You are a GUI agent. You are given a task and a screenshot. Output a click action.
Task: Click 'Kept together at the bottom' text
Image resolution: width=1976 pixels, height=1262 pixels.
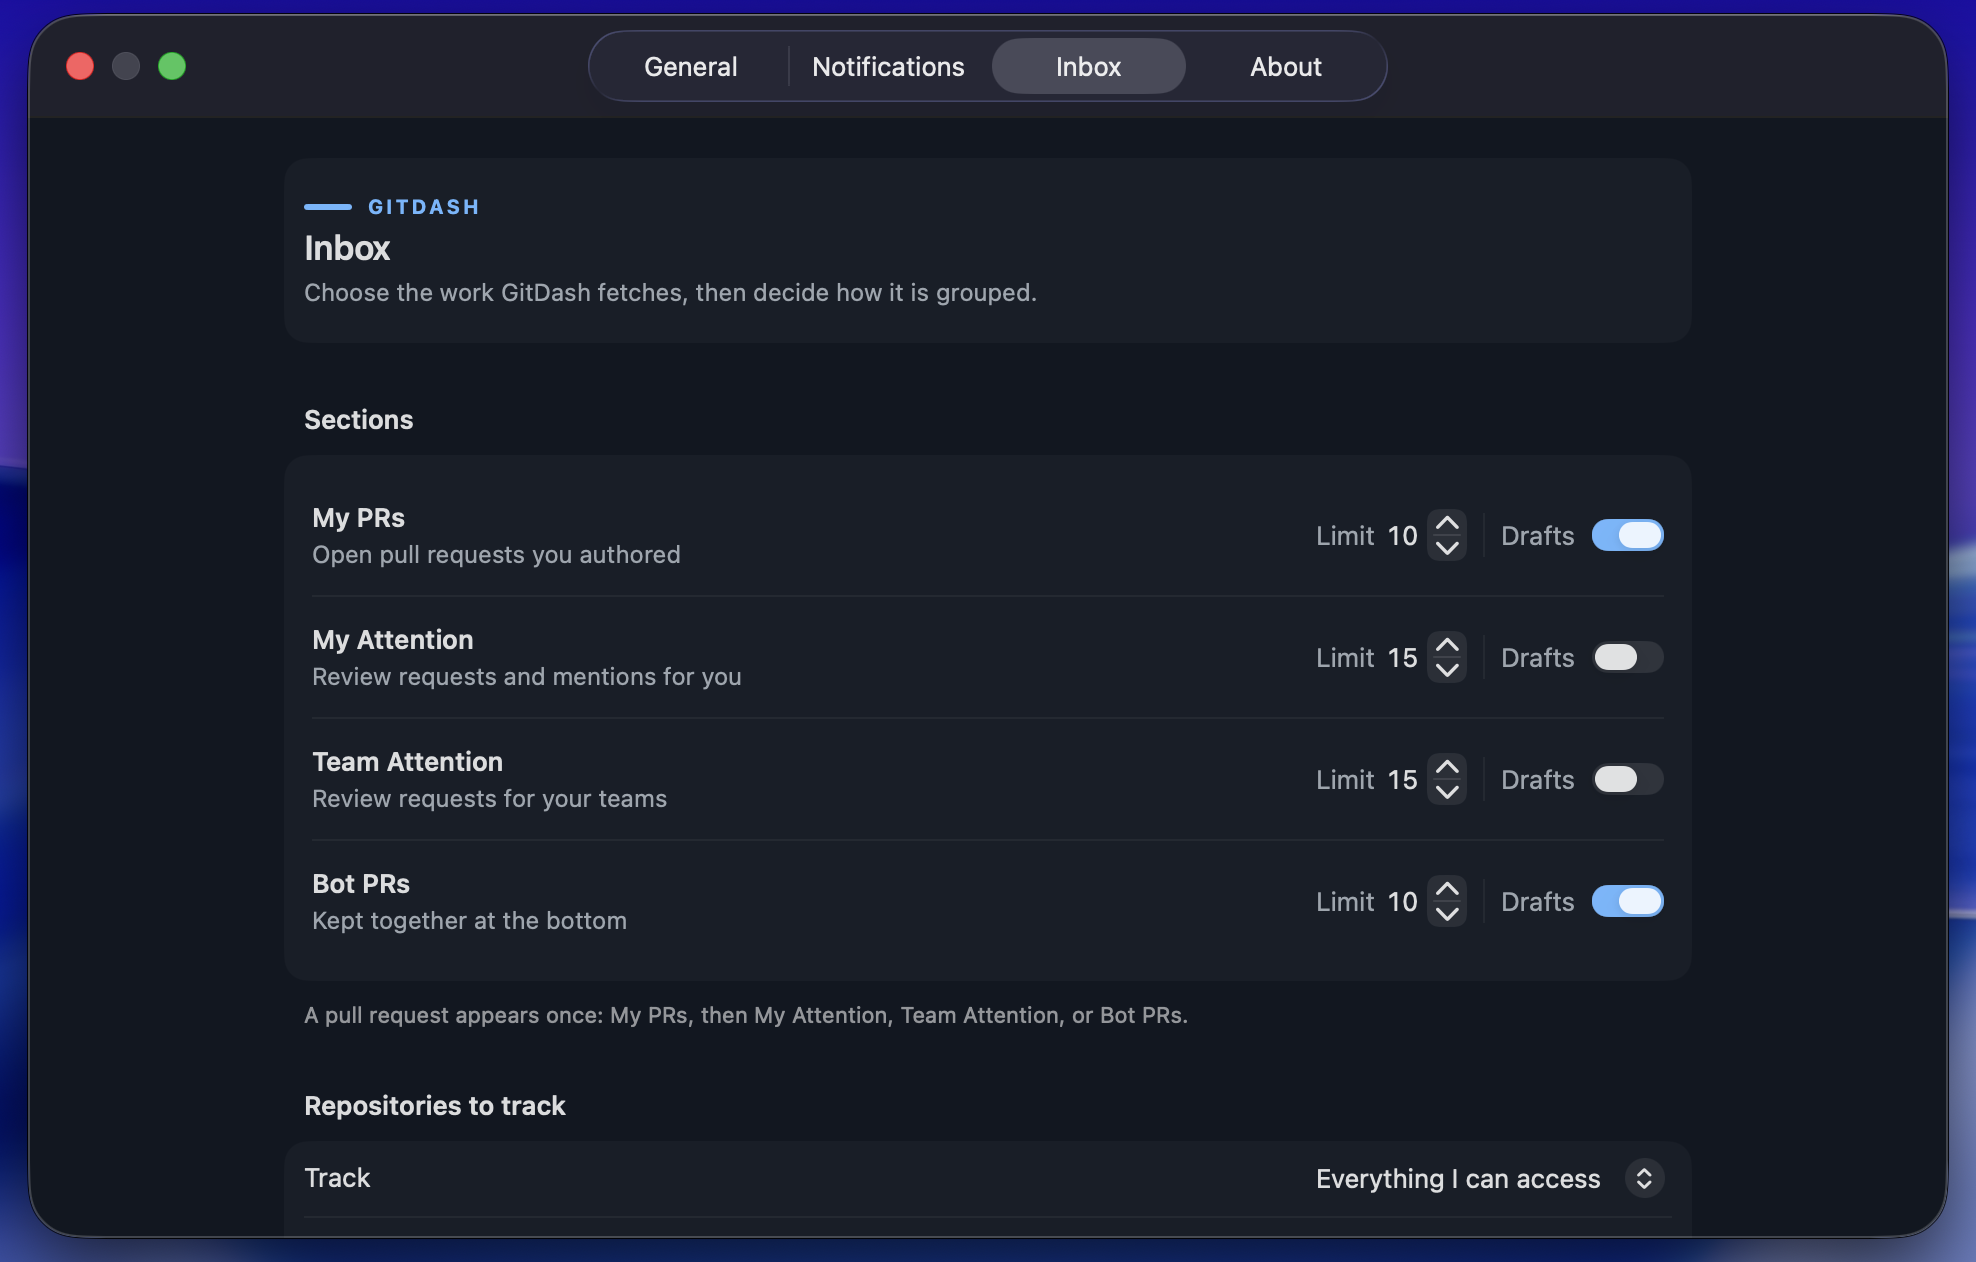pos(469,921)
